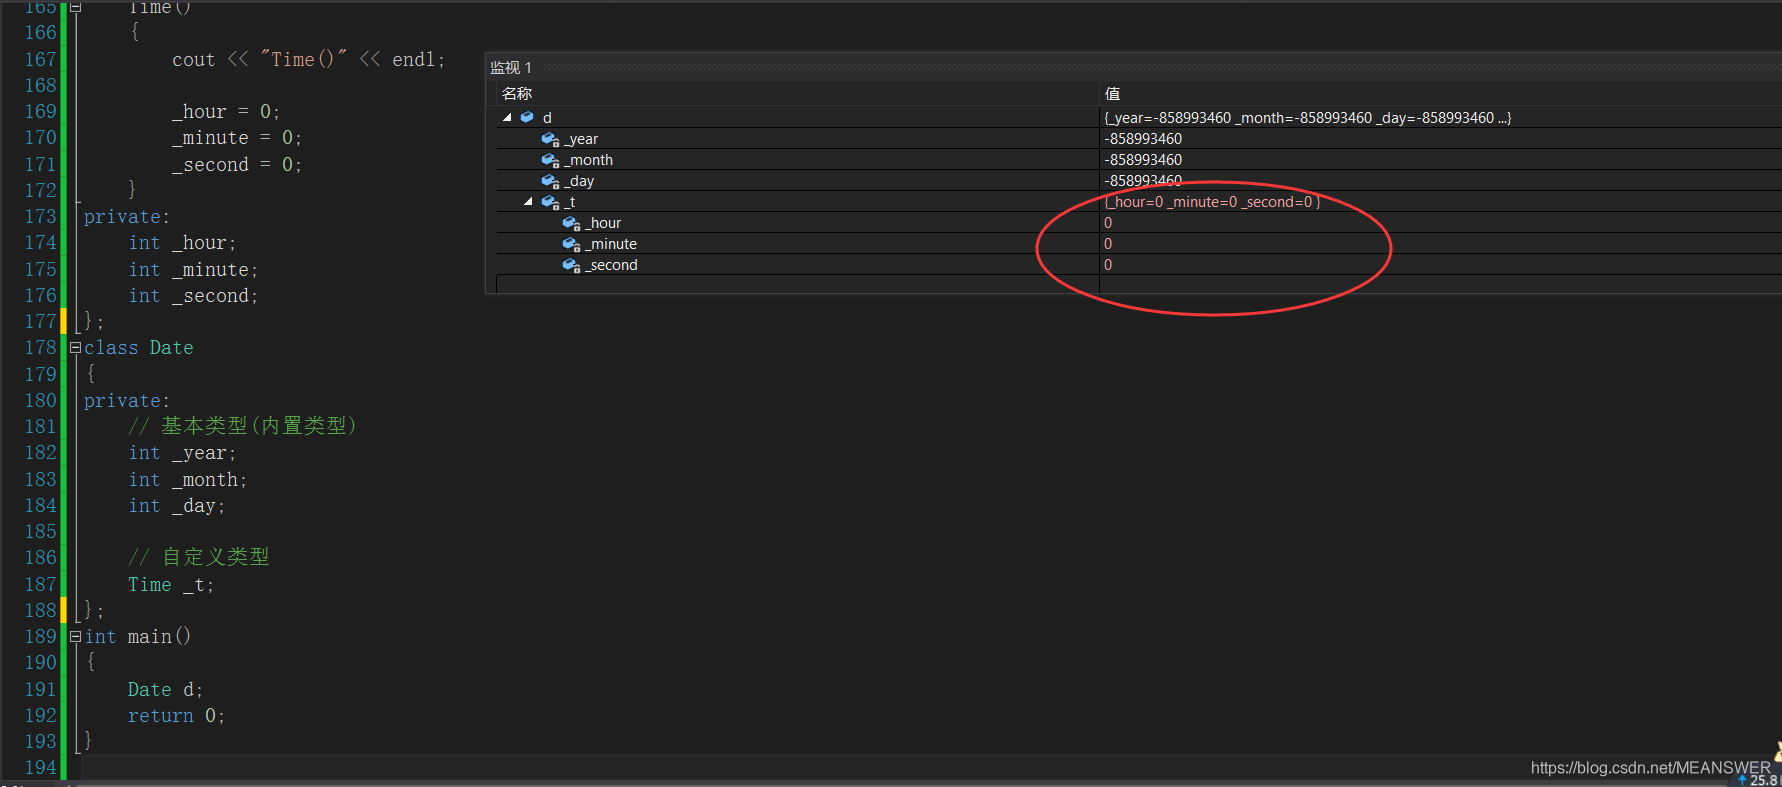Screen dimensions: 1782x787
Task: Click the 'int _year;' declaration
Action: point(182,453)
